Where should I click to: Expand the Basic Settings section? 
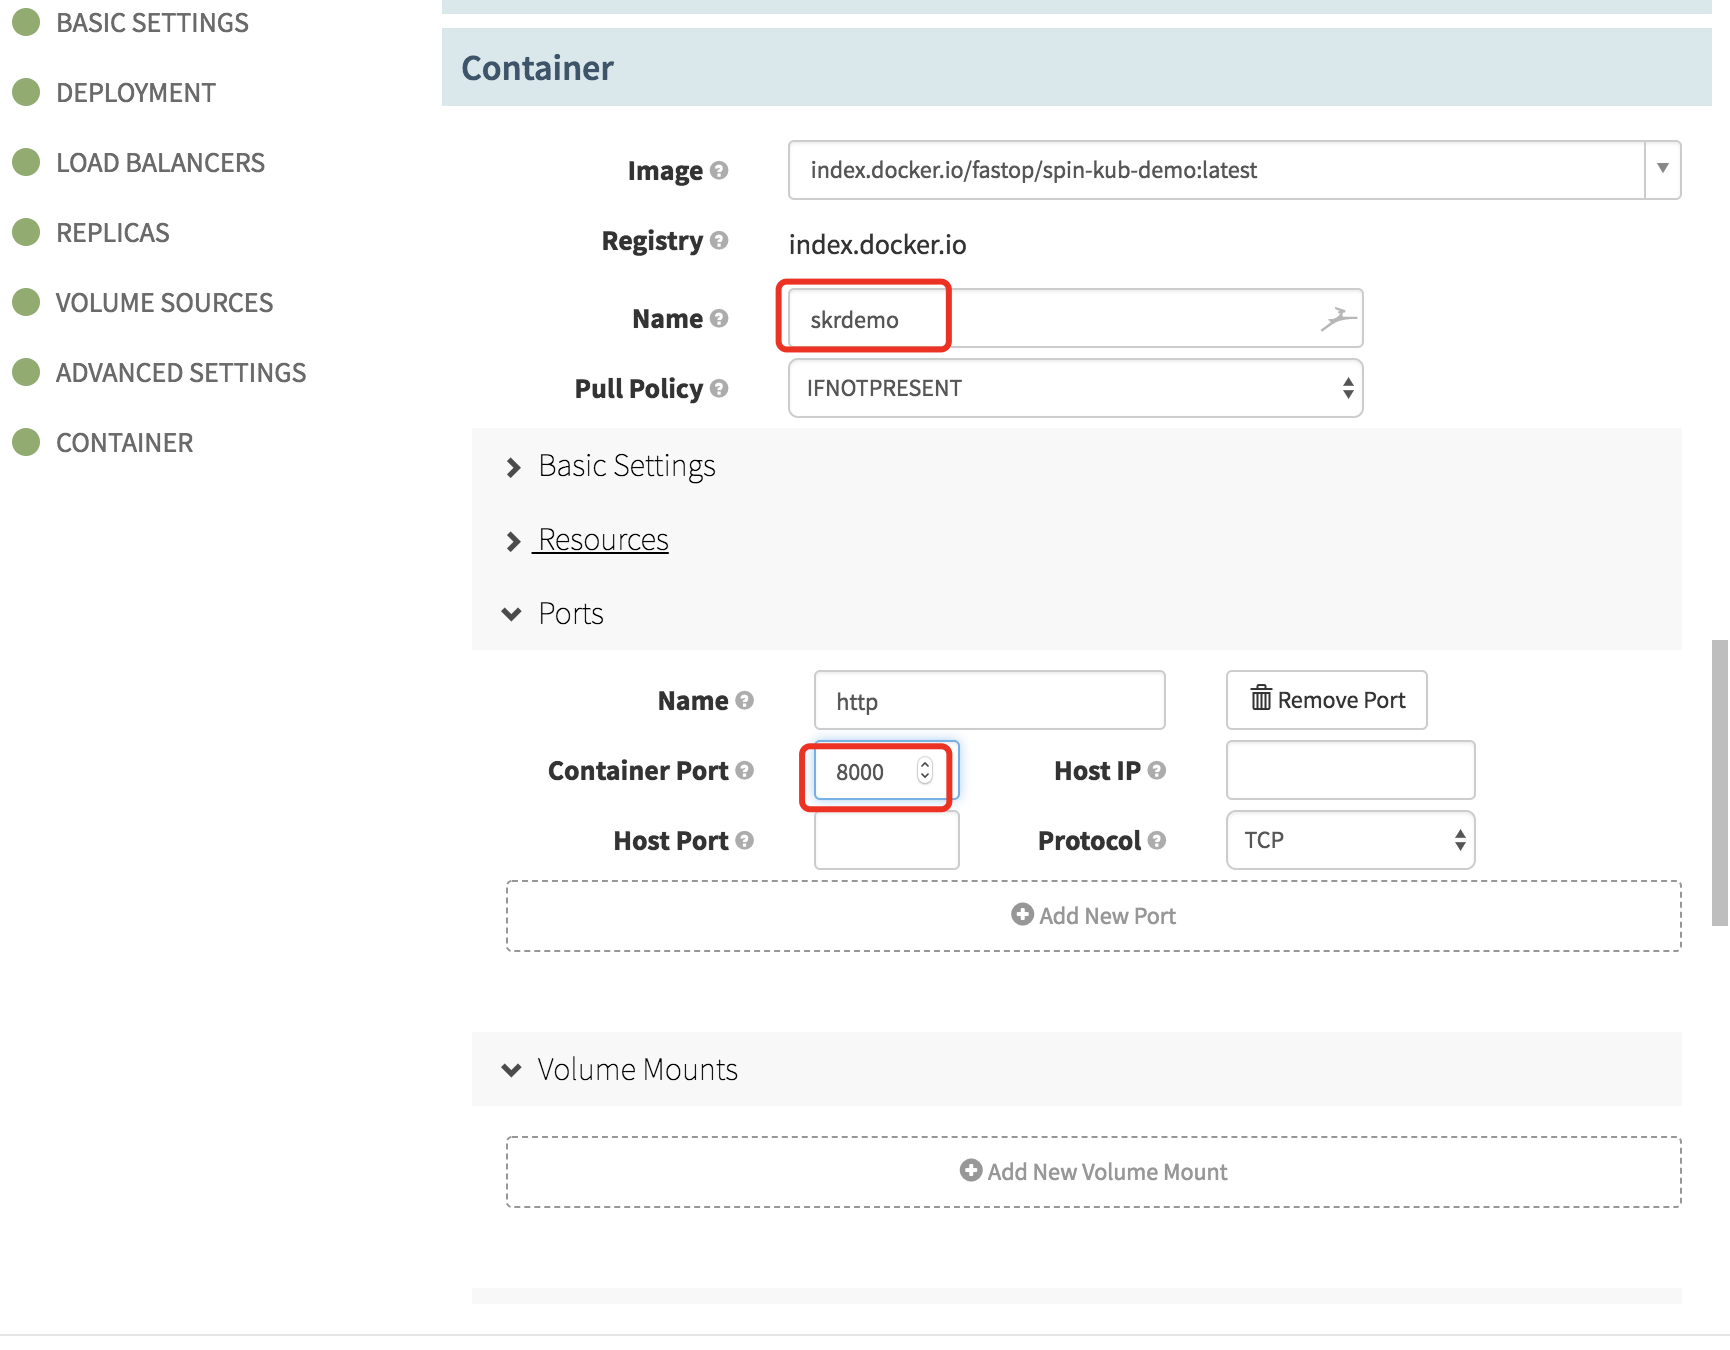(626, 466)
